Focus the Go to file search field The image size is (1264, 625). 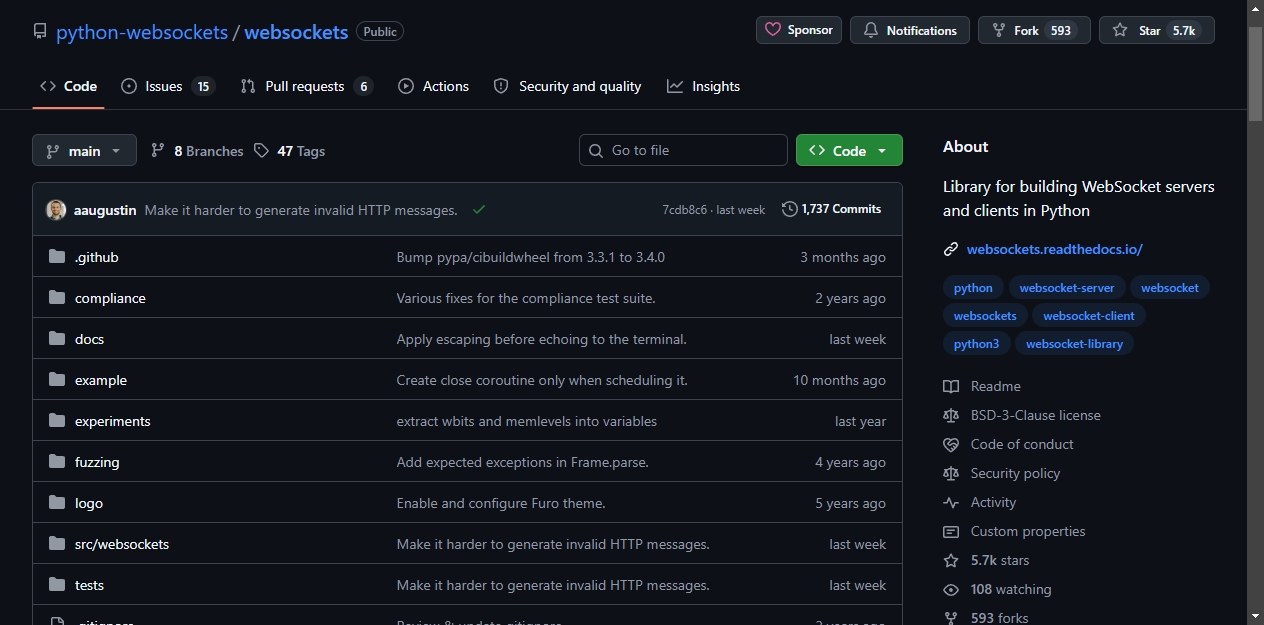[x=683, y=150]
